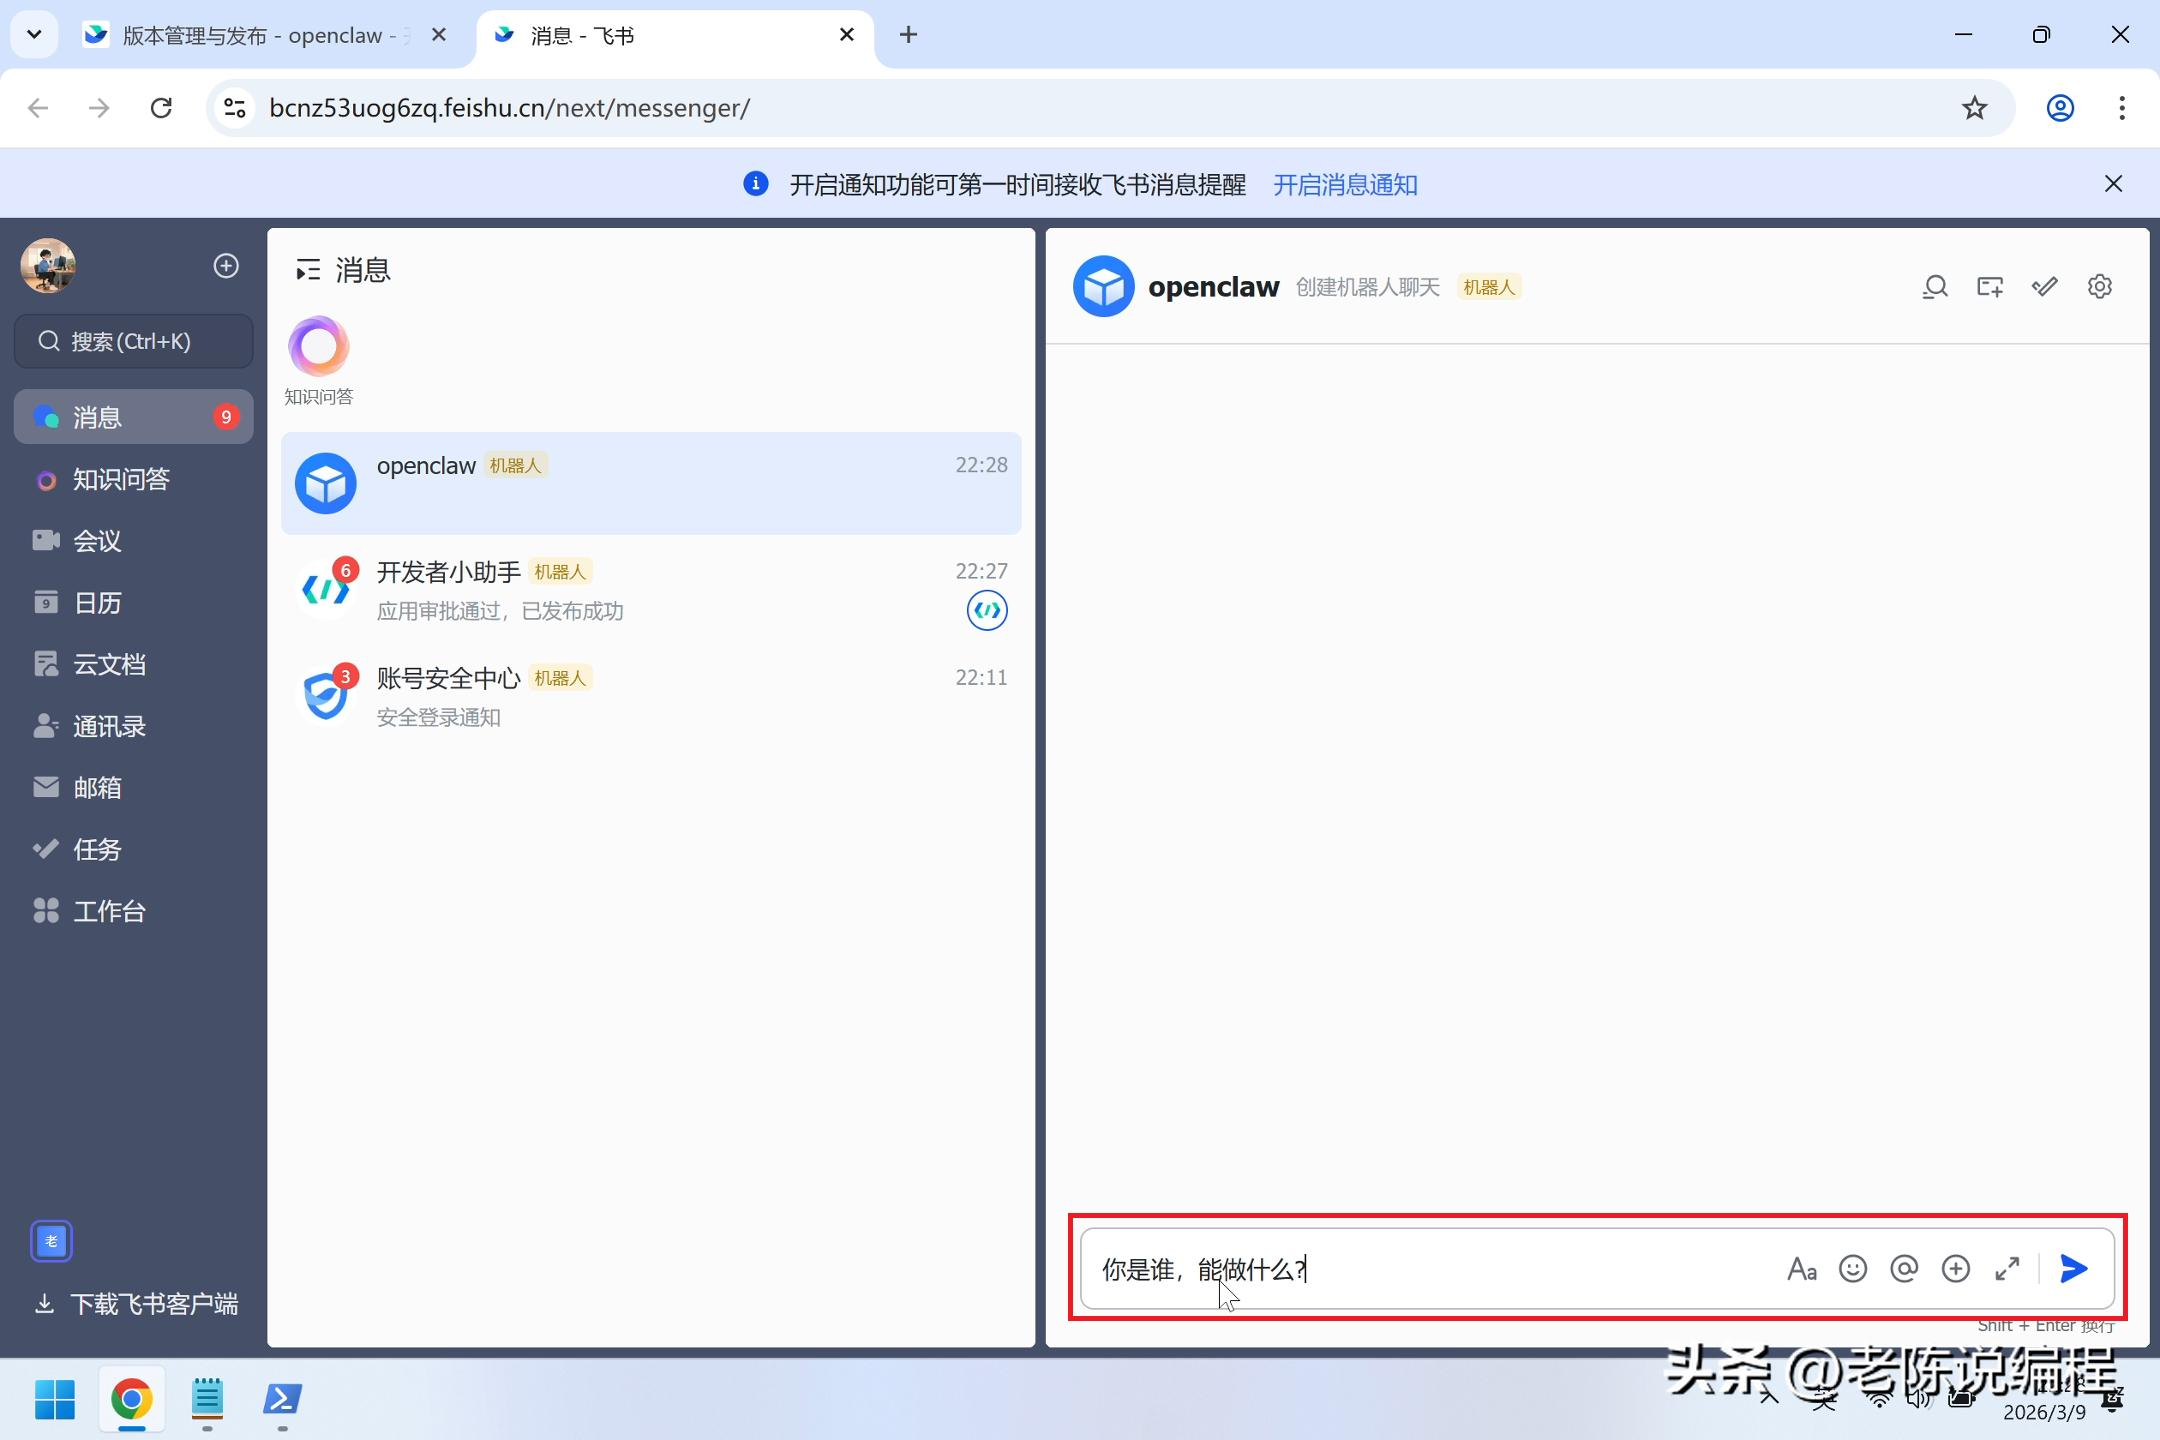The width and height of the screenshot is (2160, 1440).
Task: Click the @ mention icon
Action: [1904, 1269]
